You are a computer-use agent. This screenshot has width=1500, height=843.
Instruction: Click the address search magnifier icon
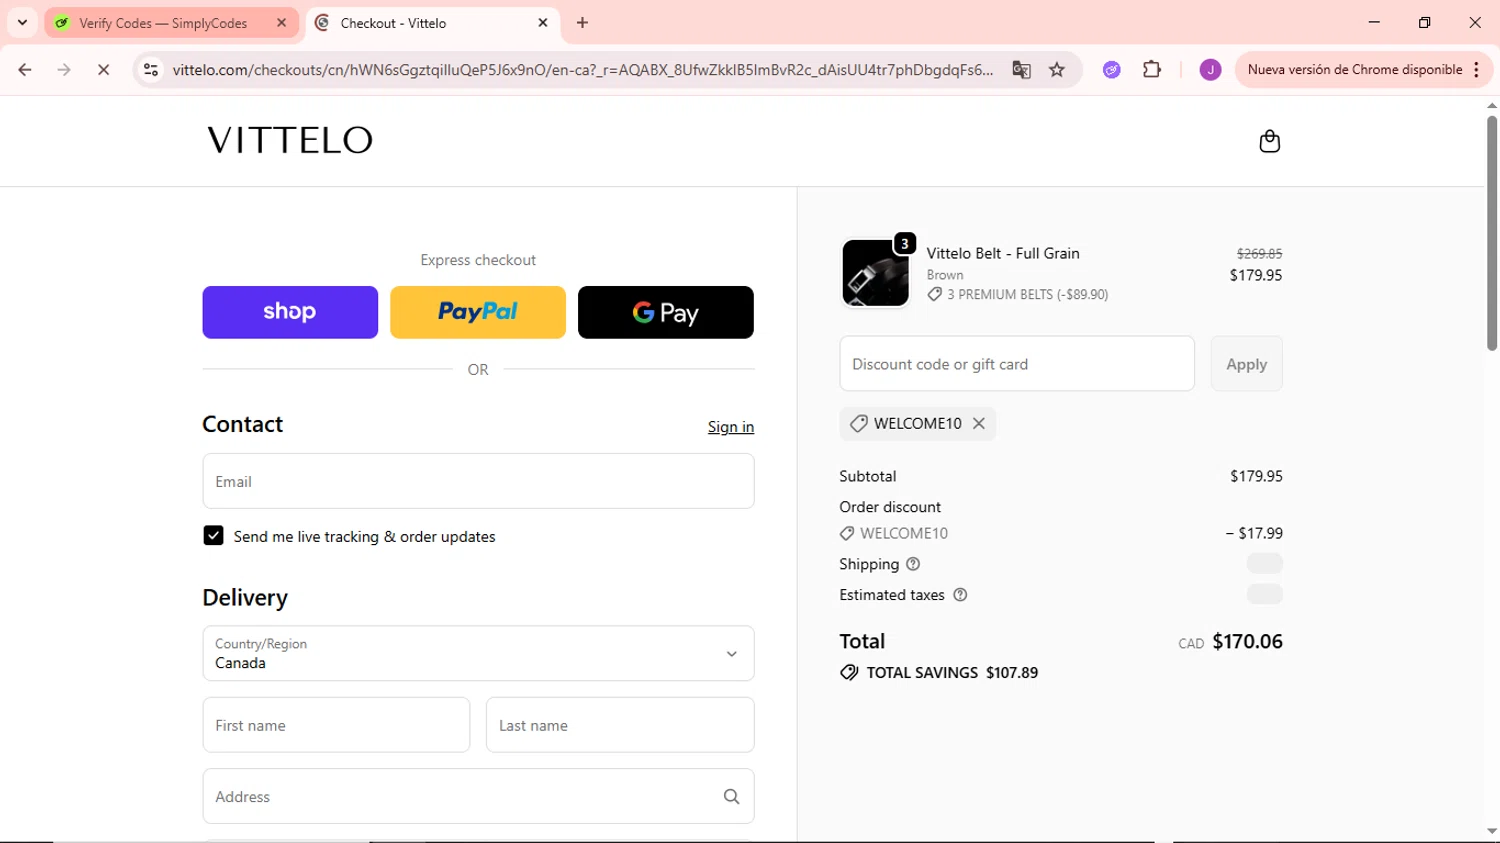[731, 796]
